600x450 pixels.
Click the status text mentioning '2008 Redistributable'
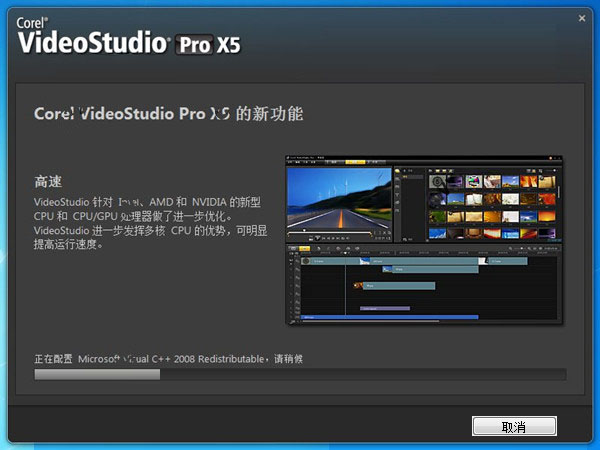(168, 359)
